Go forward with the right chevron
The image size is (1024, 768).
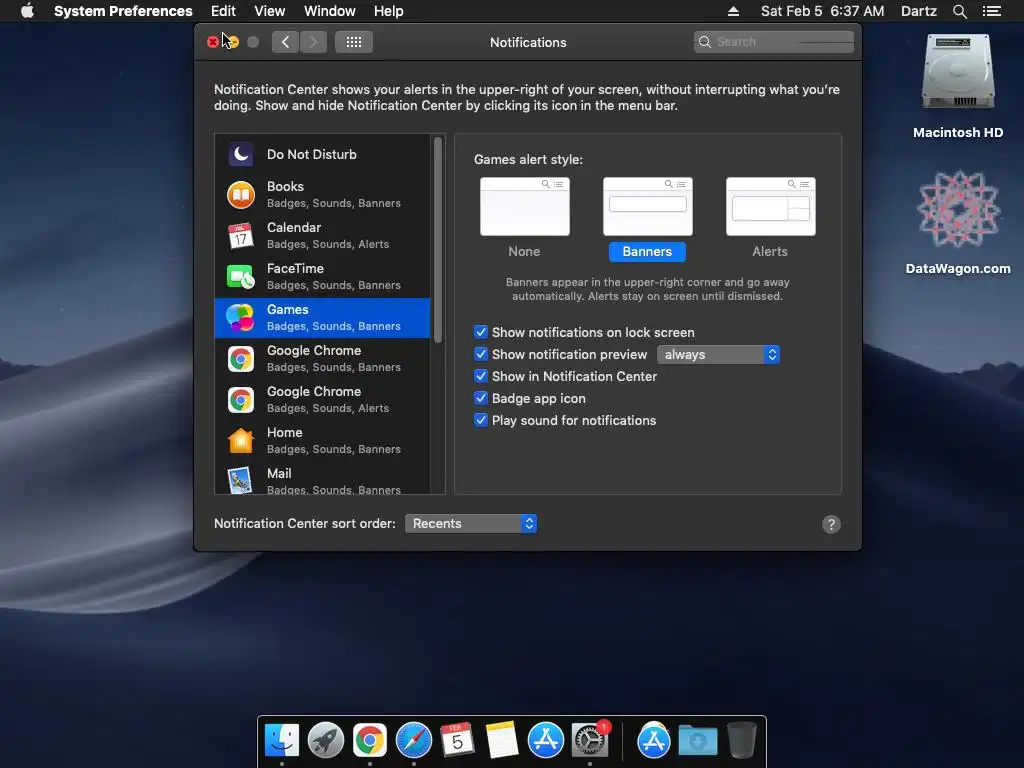[313, 42]
